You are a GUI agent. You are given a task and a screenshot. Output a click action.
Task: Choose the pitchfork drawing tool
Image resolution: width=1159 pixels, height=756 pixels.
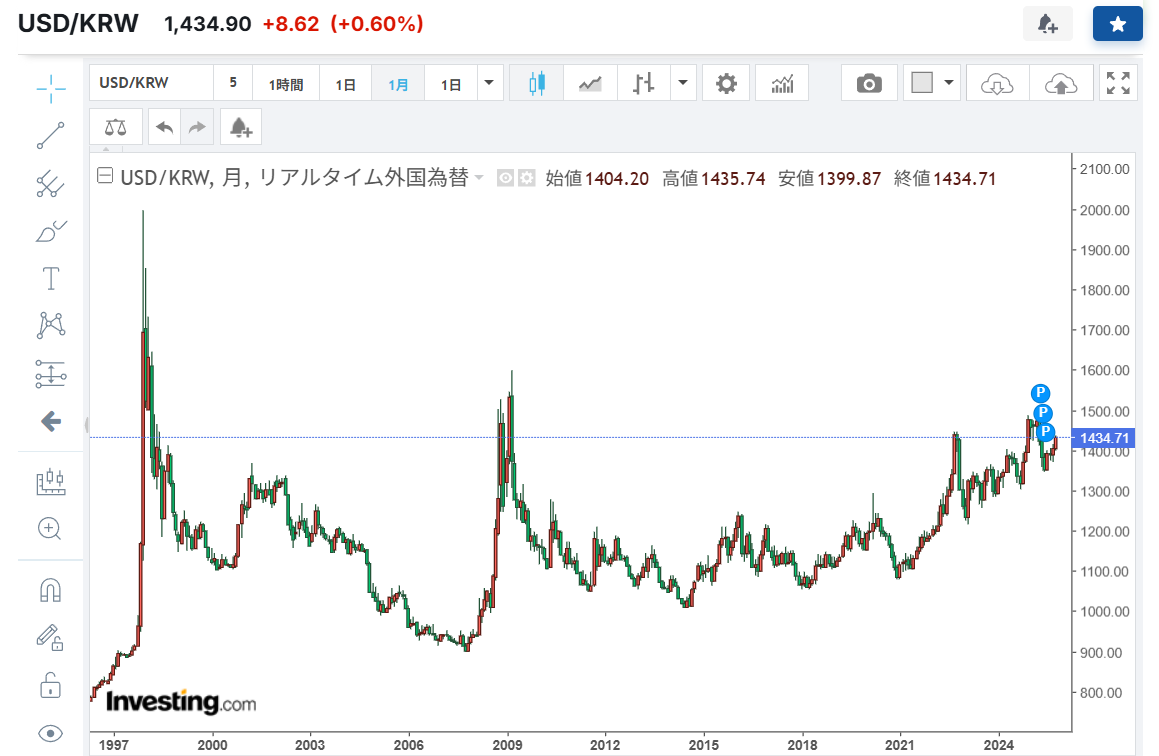[50, 183]
